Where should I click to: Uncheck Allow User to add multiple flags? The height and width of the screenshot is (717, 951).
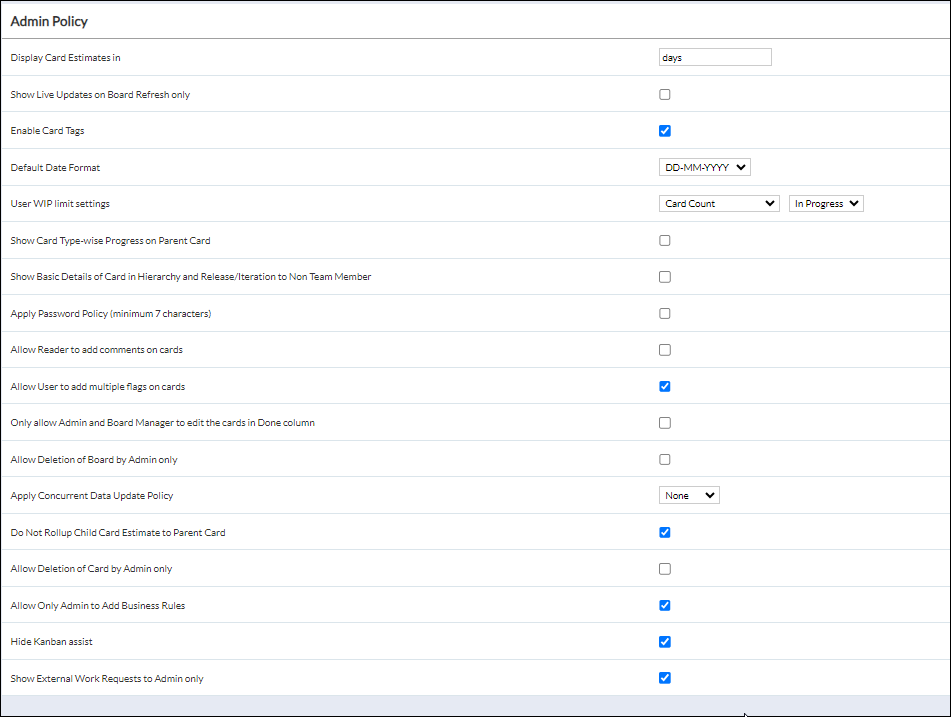(665, 386)
